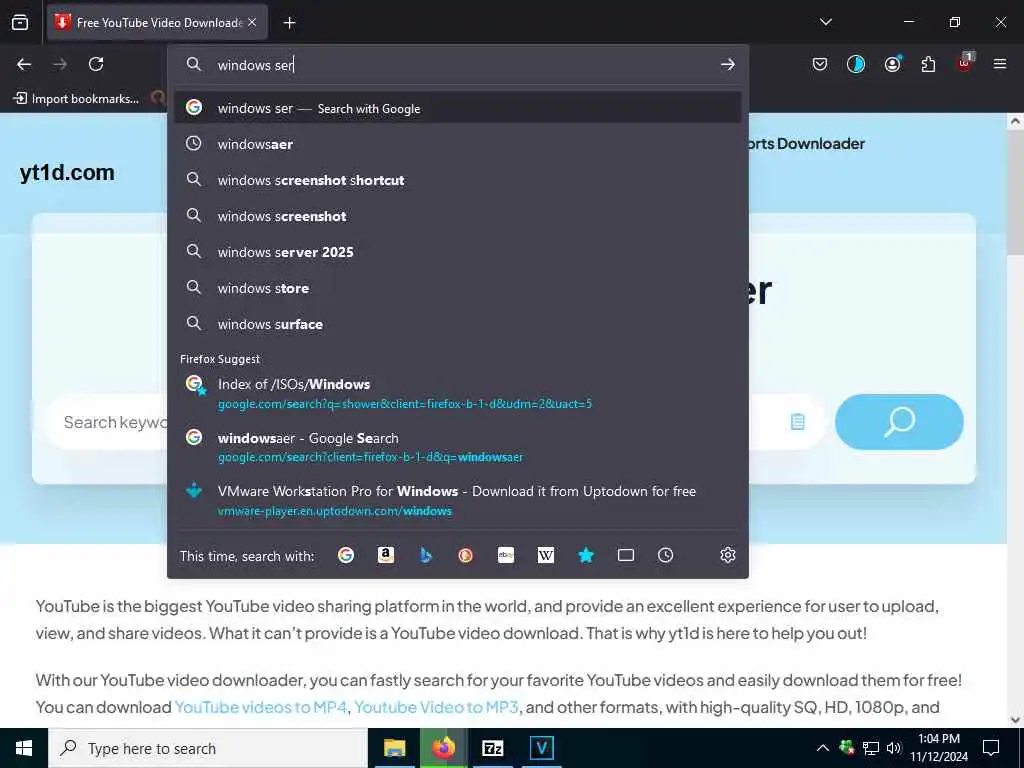Open the 7-Zip taskbar icon
This screenshot has width=1024, height=768.
(492, 748)
